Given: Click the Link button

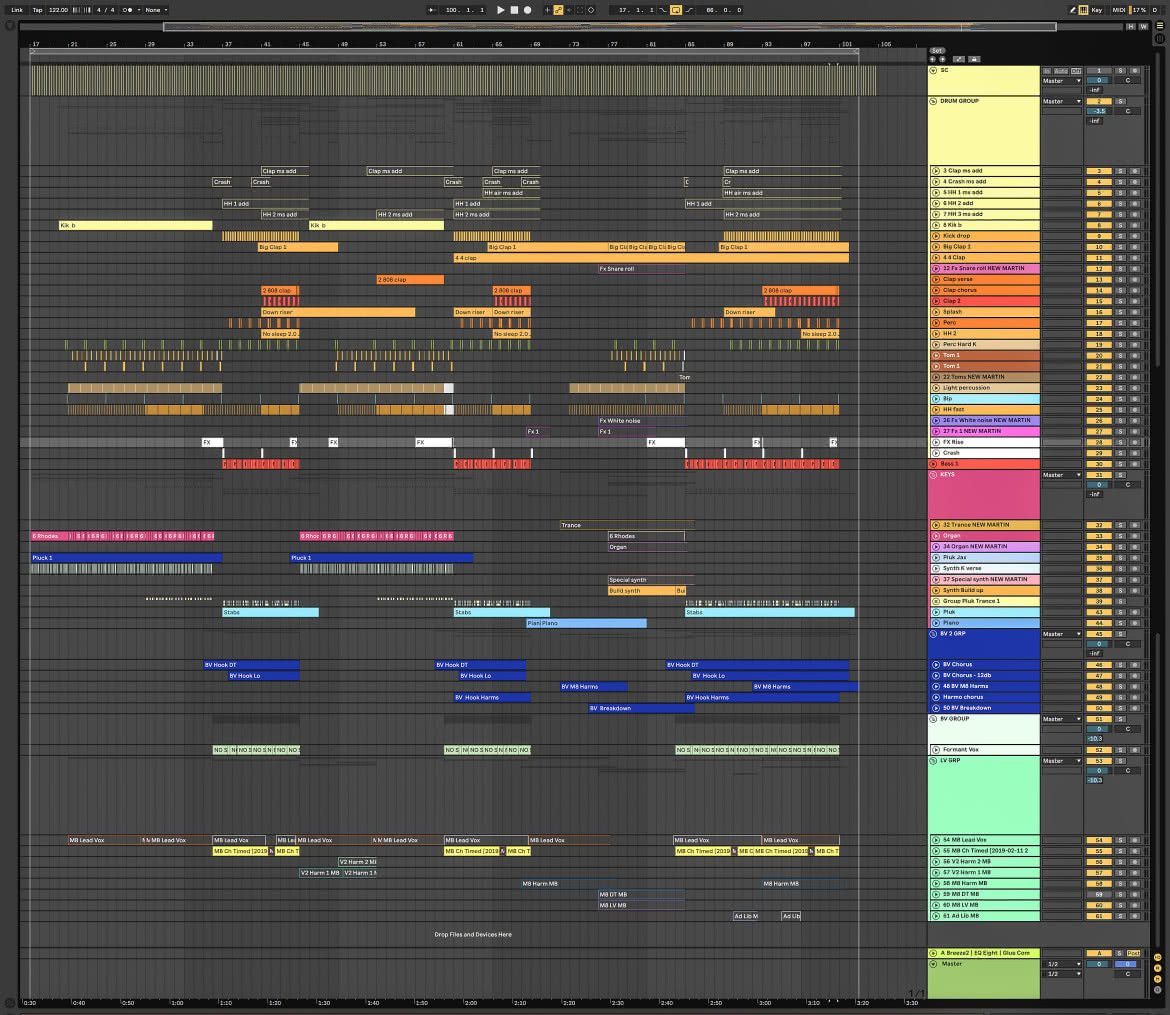Looking at the screenshot, I should [x=17, y=10].
